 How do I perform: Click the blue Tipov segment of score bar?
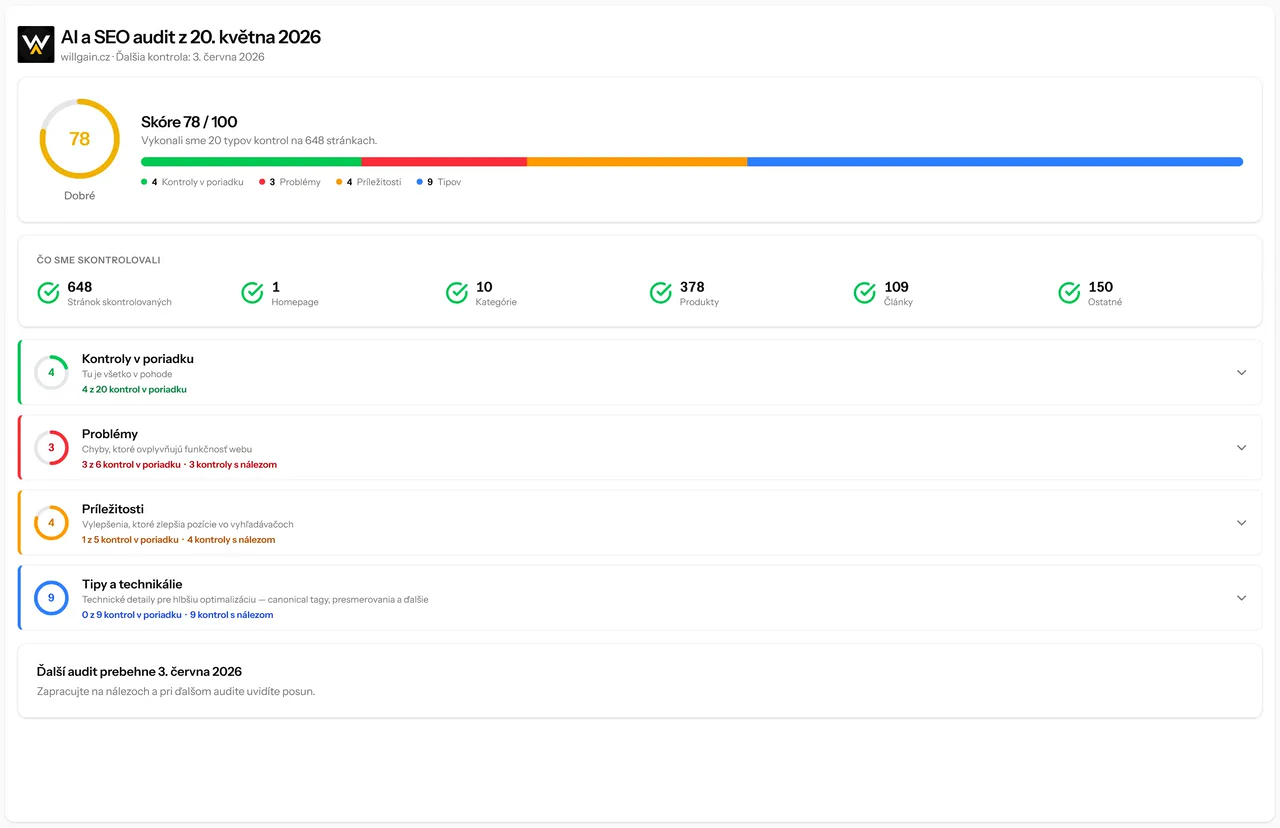click(995, 161)
